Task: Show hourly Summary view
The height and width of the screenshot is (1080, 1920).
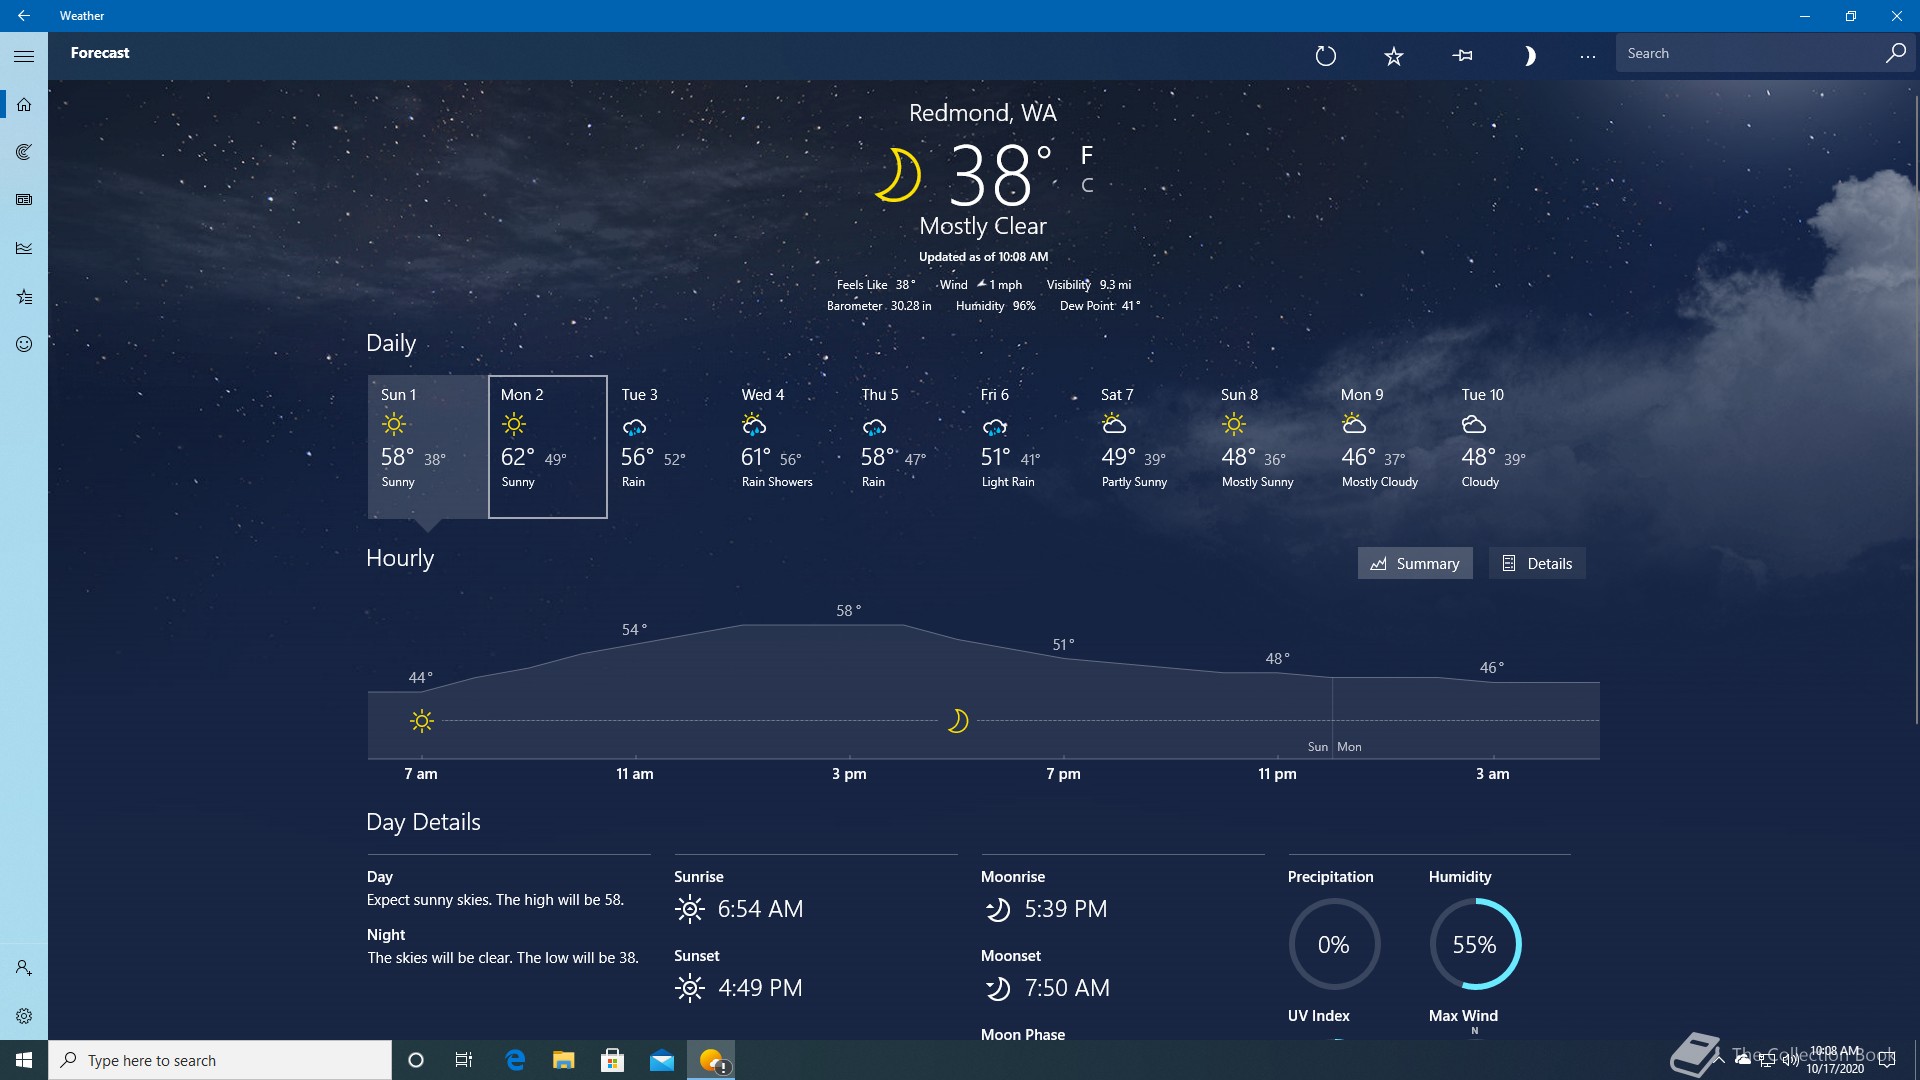Action: [x=1414, y=563]
